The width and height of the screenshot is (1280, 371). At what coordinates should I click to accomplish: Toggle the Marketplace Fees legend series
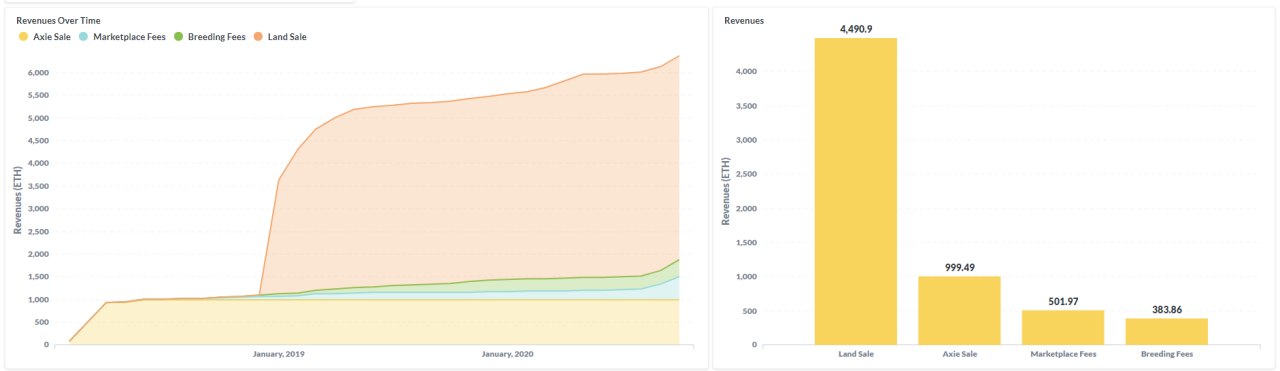click(x=122, y=37)
